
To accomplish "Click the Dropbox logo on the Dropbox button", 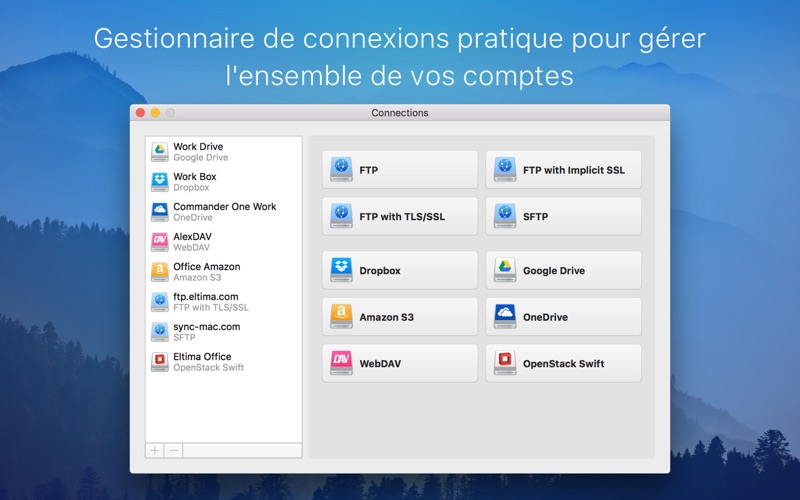I will tap(341, 270).
